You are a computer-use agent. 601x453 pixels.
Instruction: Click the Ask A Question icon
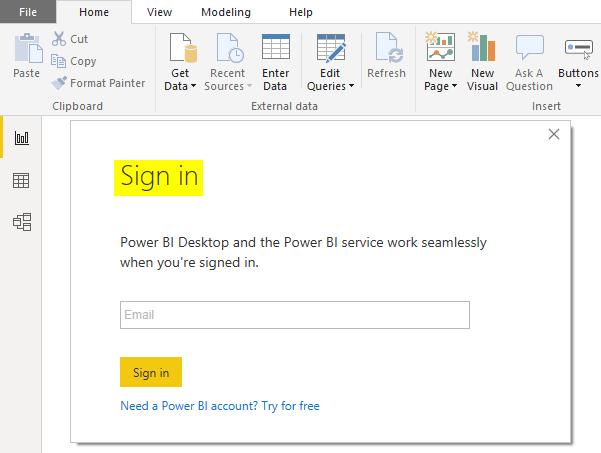tap(530, 47)
